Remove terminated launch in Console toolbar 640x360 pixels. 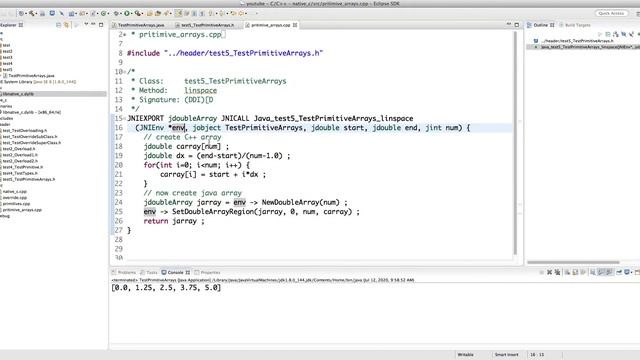pos(549,272)
